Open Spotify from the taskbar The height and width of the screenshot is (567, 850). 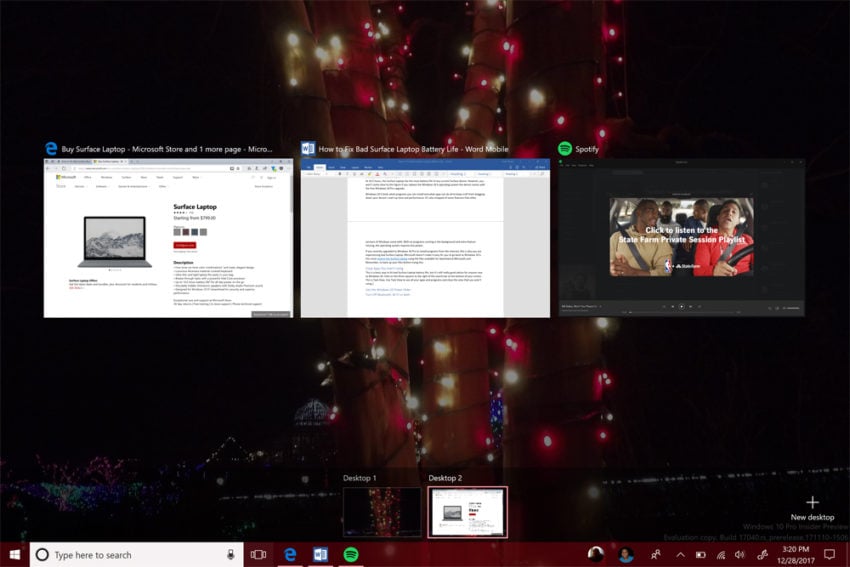(x=351, y=555)
